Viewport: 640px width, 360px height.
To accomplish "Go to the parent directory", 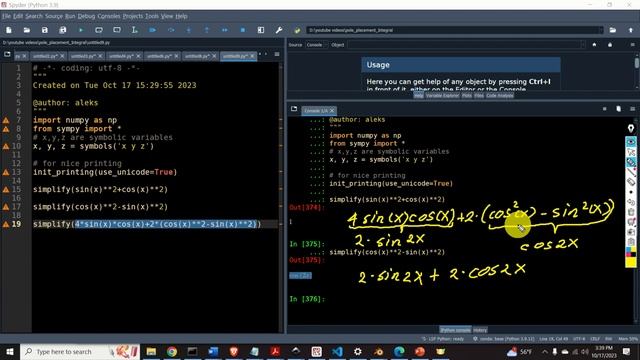I will pos(631,30).
